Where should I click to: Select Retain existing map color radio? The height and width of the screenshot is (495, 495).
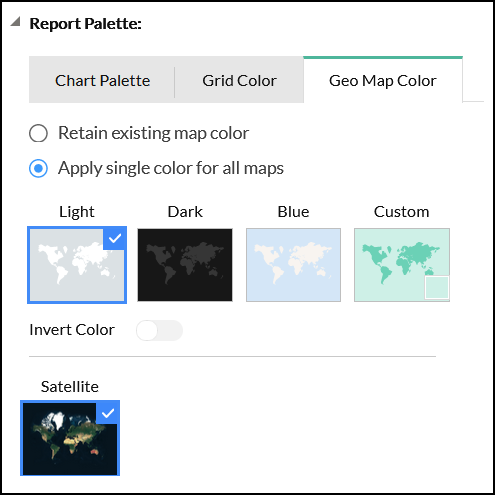pyautogui.click(x=38, y=133)
